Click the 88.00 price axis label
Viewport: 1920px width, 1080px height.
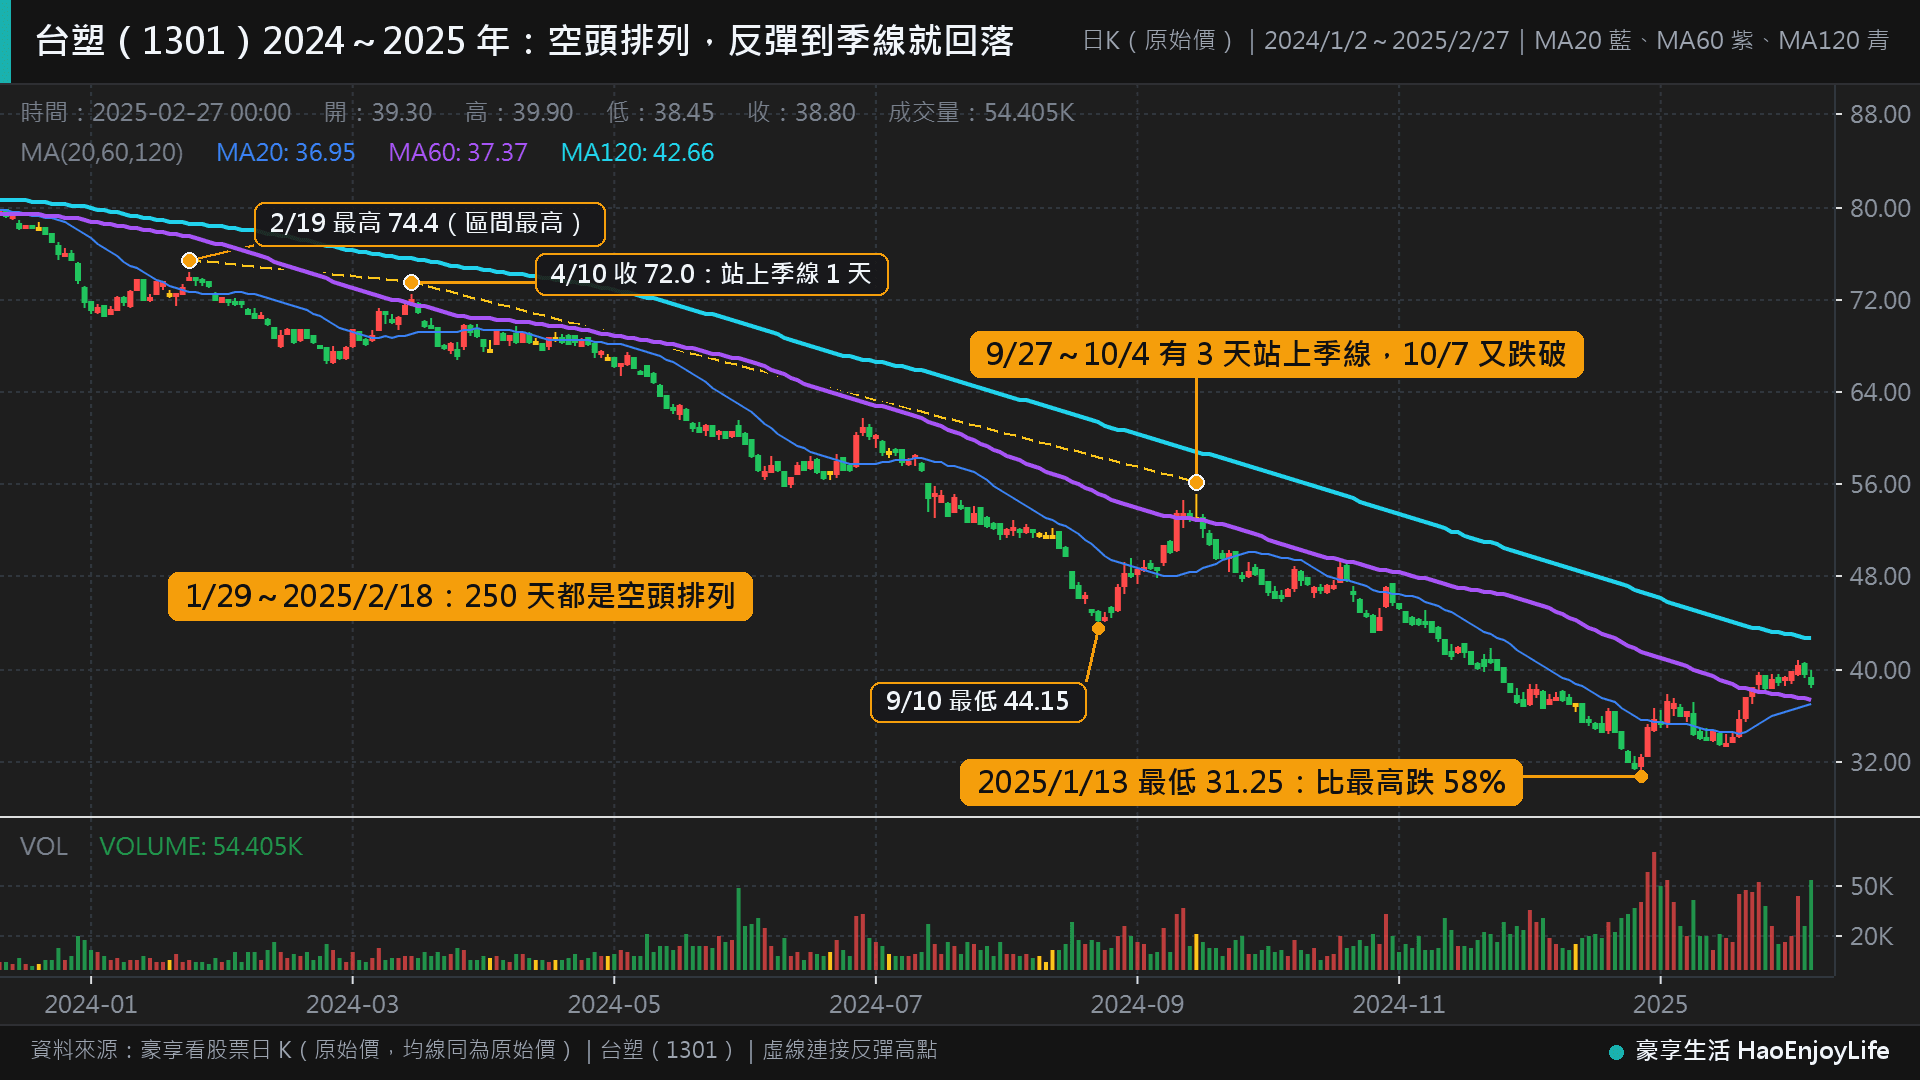(x=1880, y=114)
